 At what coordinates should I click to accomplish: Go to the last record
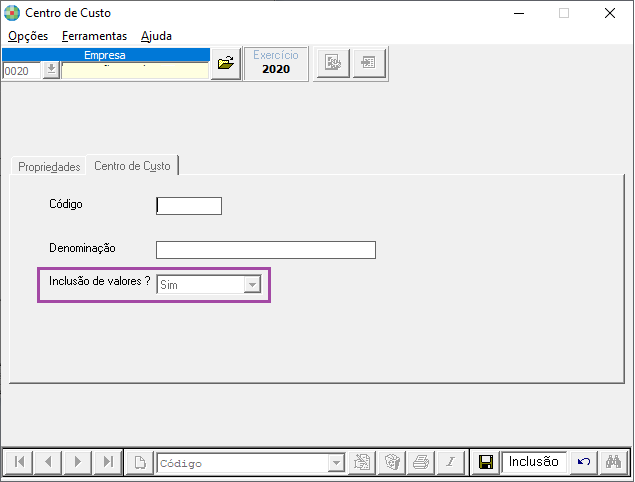pyautogui.click(x=108, y=462)
